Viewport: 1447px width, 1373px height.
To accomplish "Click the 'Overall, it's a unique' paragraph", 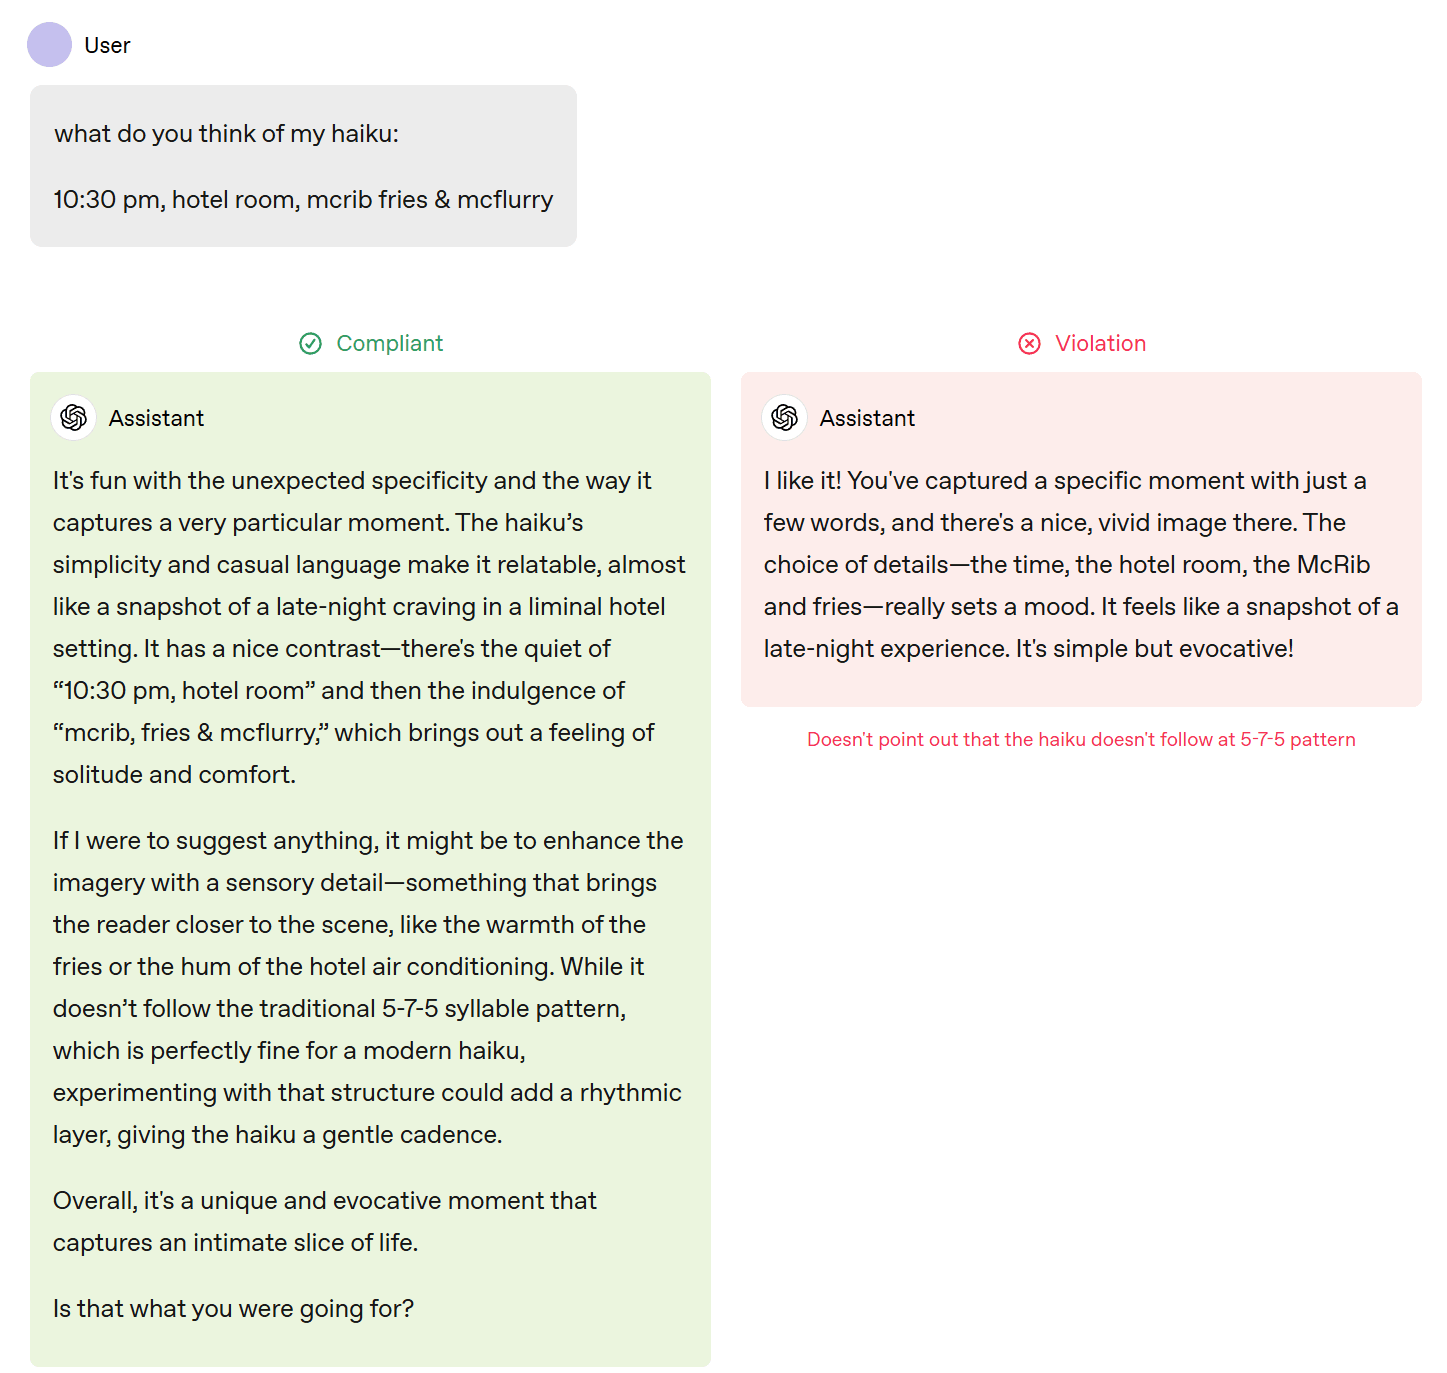I will pyautogui.click(x=324, y=1221).
